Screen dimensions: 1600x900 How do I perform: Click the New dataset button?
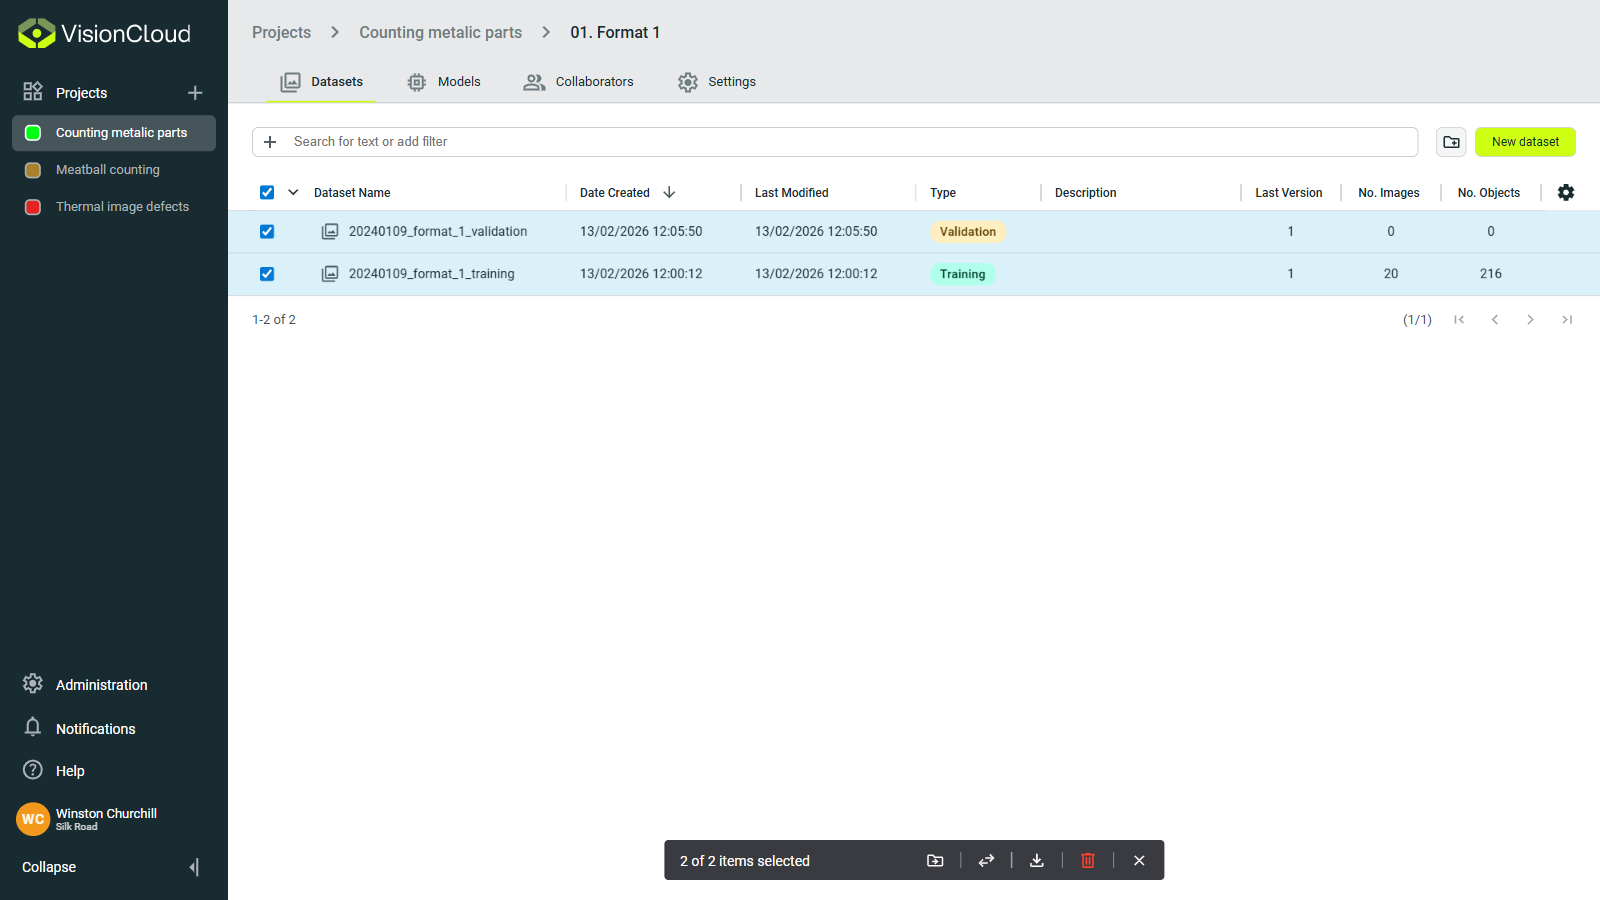coord(1524,141)
